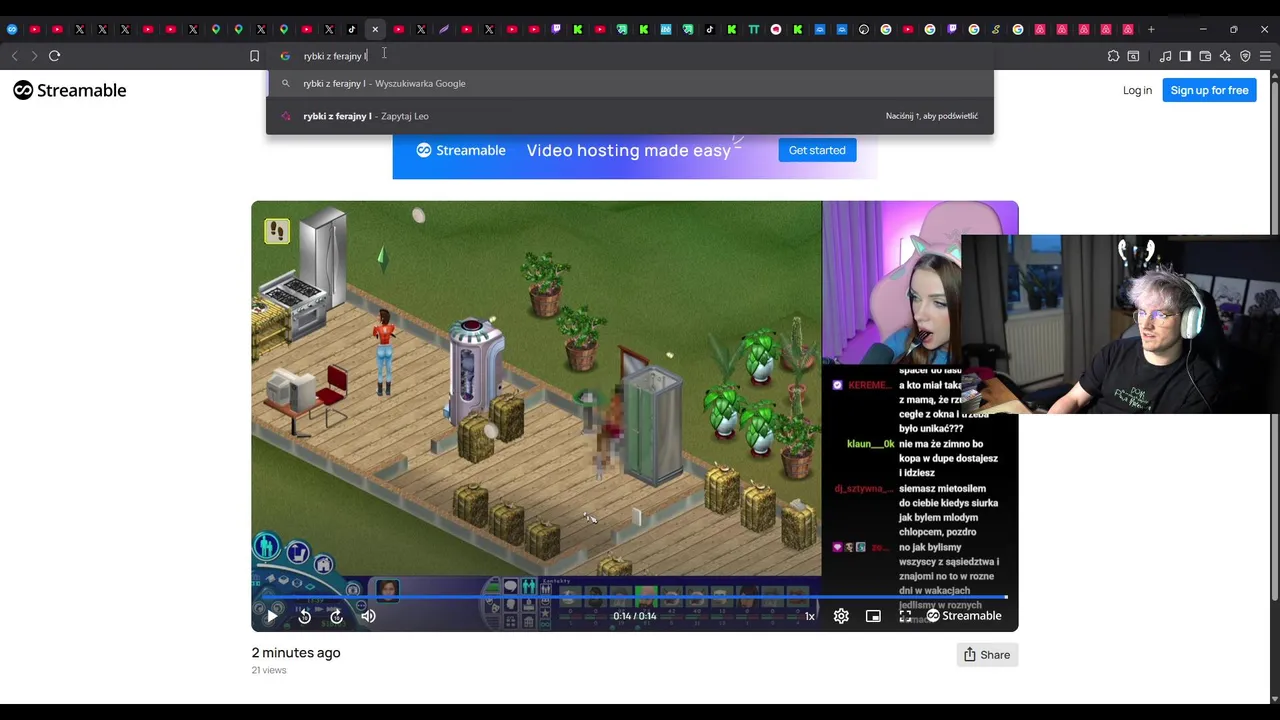Click the Share button below the video
The width and height of the screenshot is (1280, 720).
987,655
